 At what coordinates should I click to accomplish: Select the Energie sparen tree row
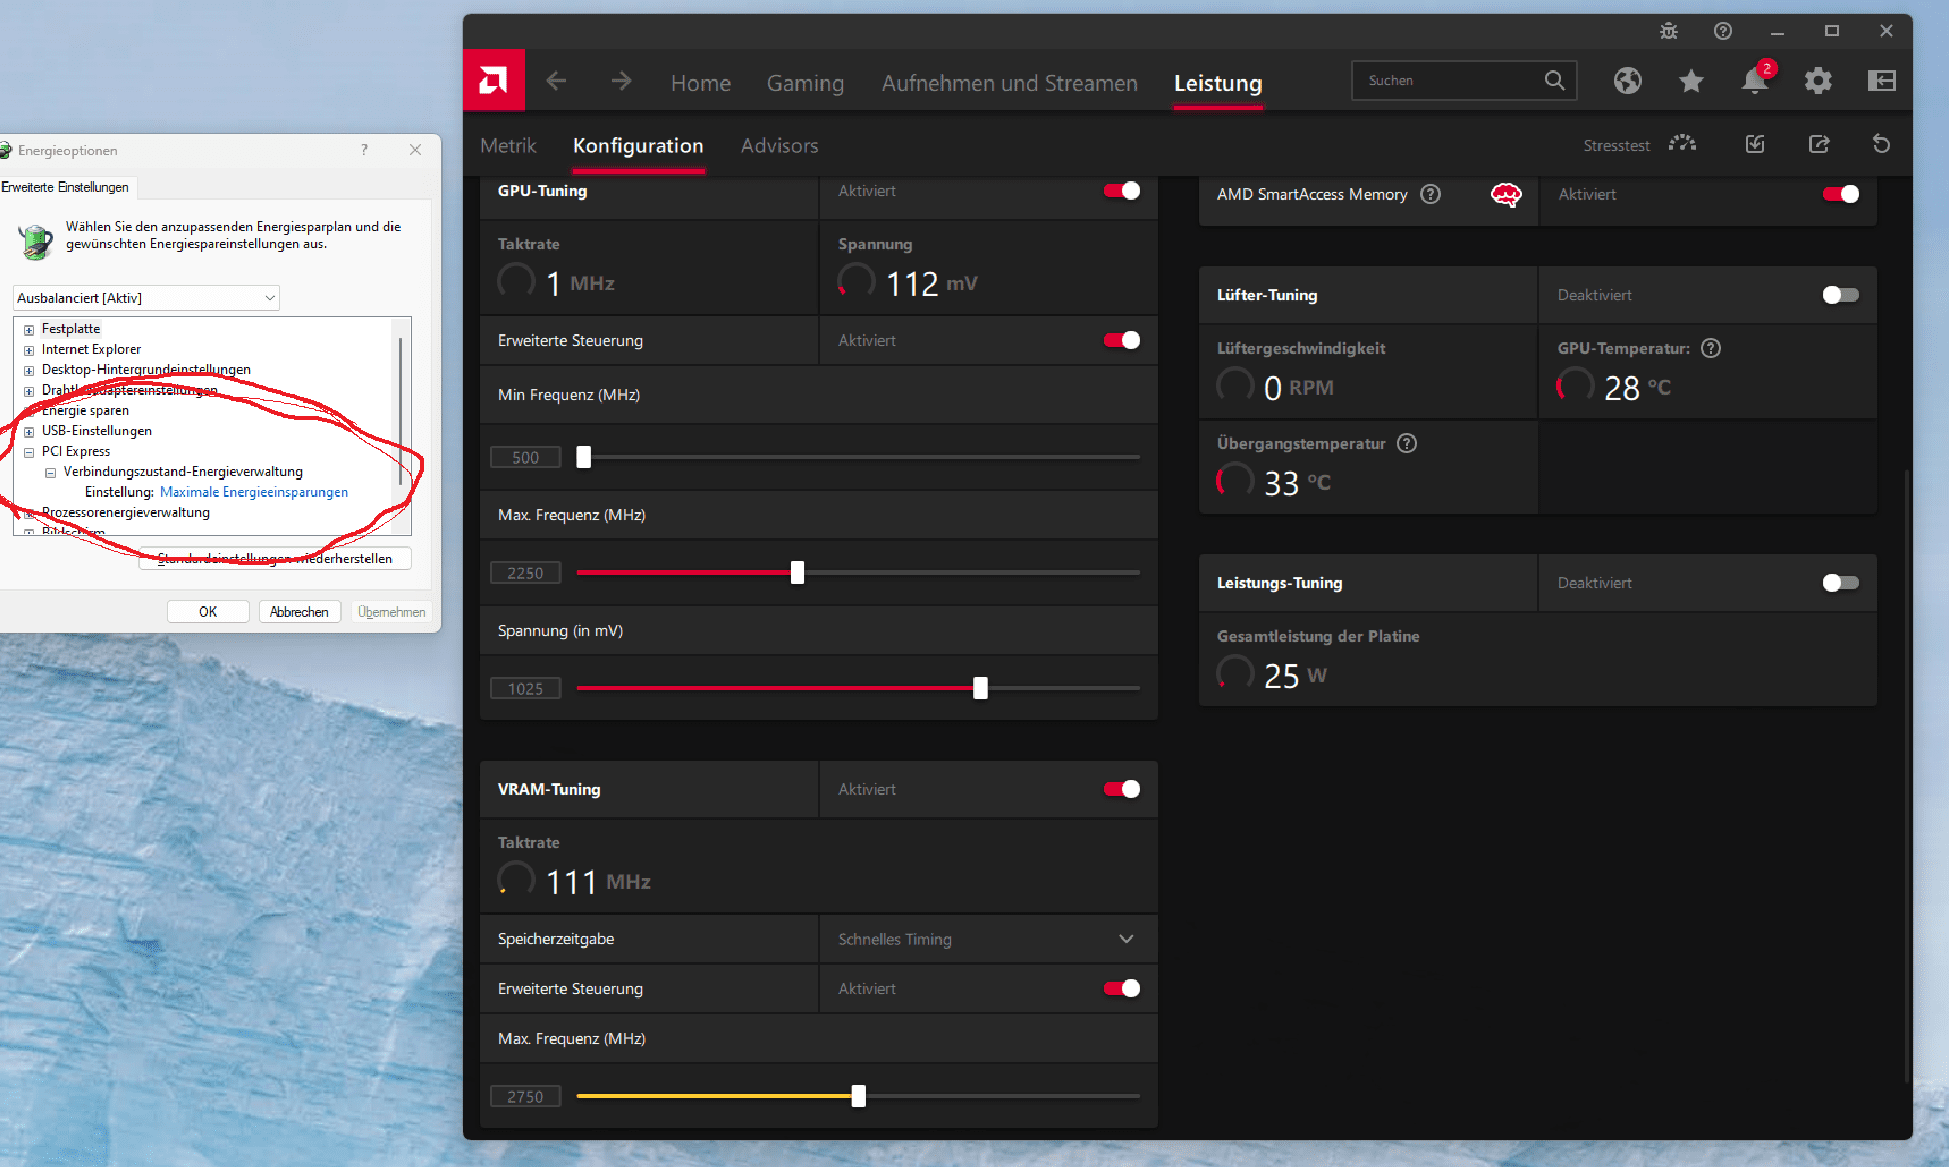(x=85, y=411)
